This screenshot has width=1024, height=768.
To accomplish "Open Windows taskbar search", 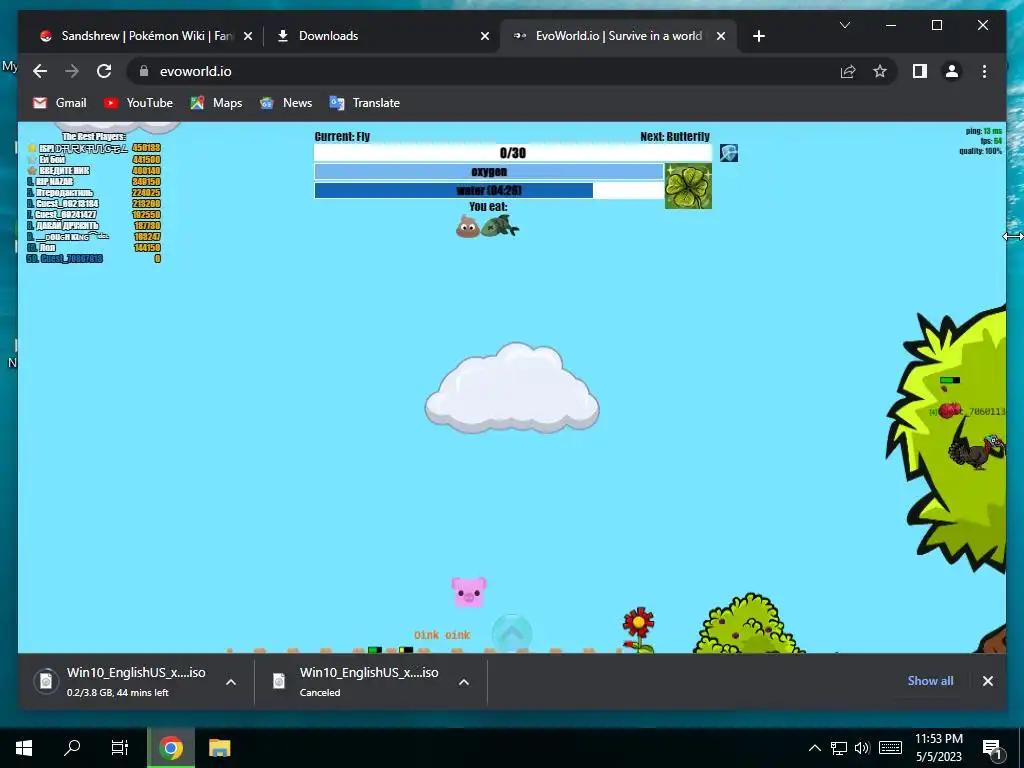I will (72, 748).
